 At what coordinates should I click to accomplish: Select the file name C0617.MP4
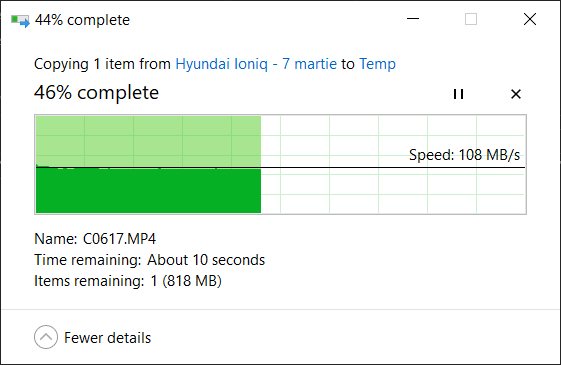pyautogui.click(x=119, y=239)
